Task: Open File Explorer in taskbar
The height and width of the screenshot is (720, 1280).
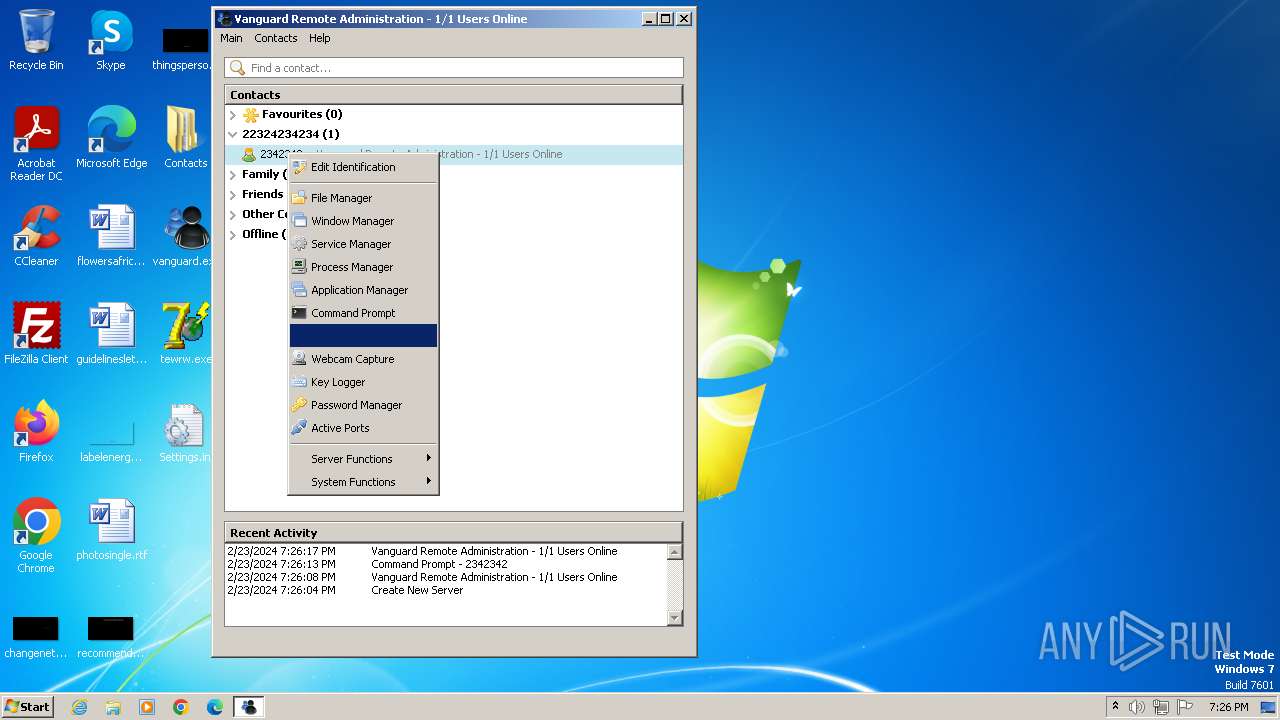Action: [x=113, y=707]
